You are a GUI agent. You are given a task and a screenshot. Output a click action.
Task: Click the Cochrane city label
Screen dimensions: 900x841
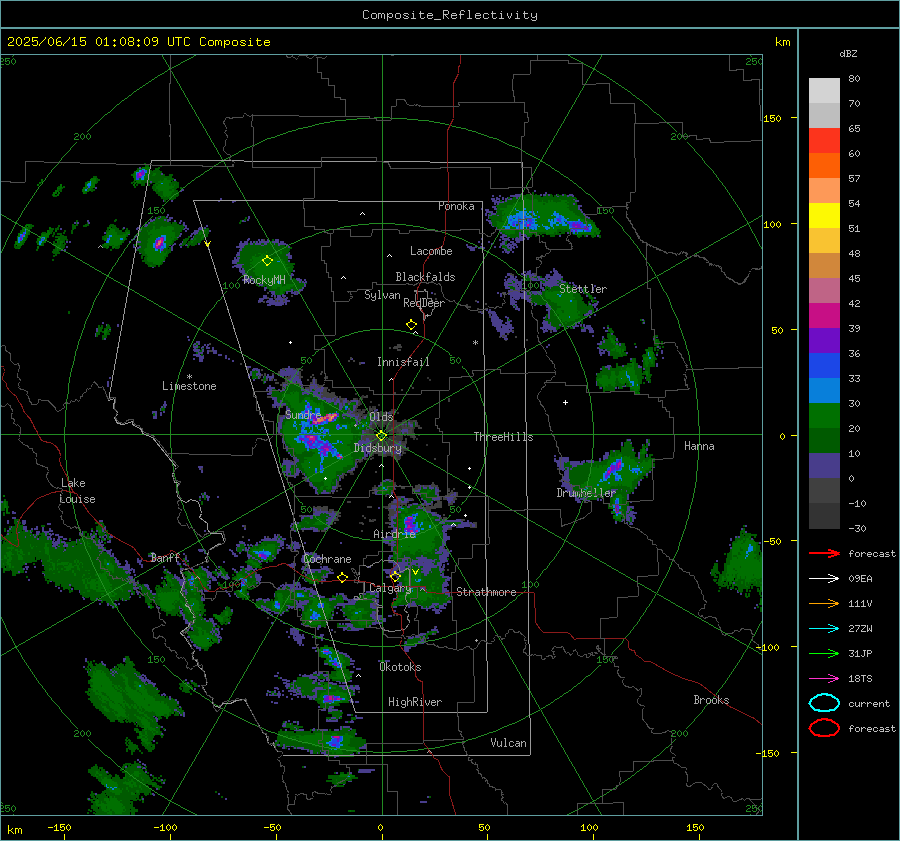(327, 559)
